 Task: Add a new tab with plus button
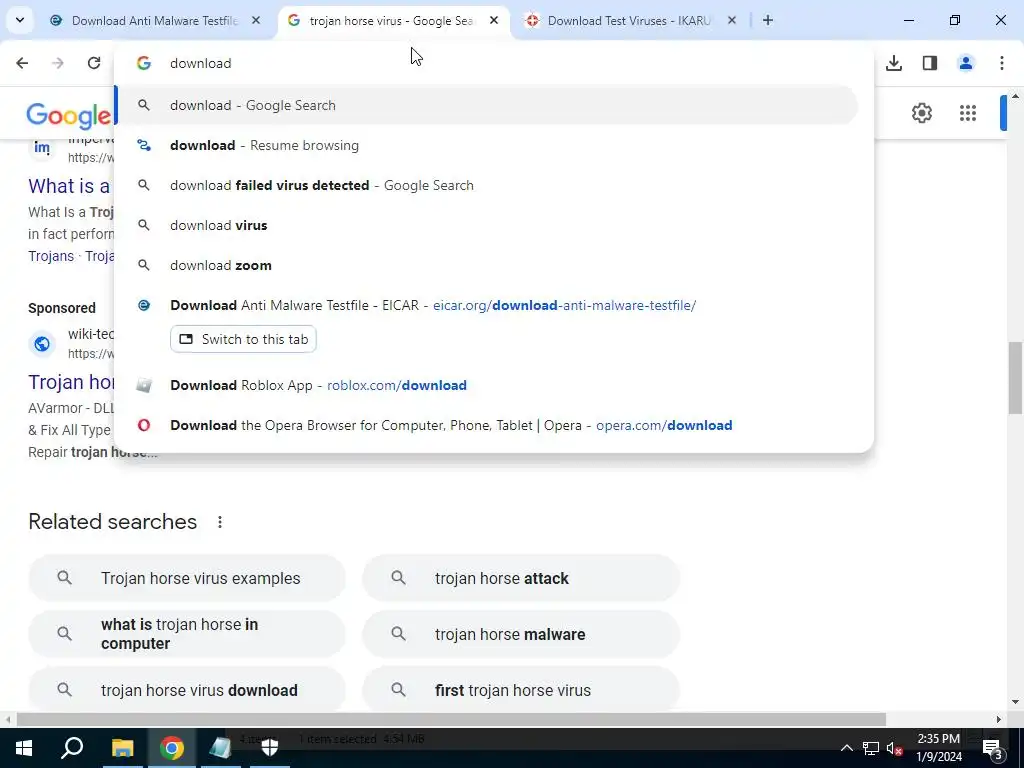[x=768, y=20]
